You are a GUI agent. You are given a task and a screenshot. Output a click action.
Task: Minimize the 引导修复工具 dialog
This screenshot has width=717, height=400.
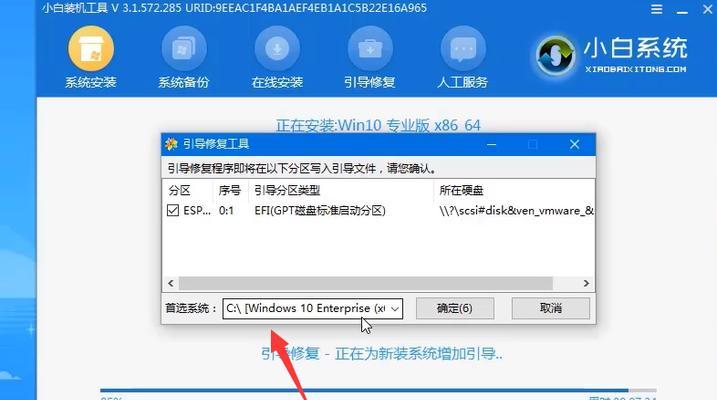pos(492,144)
